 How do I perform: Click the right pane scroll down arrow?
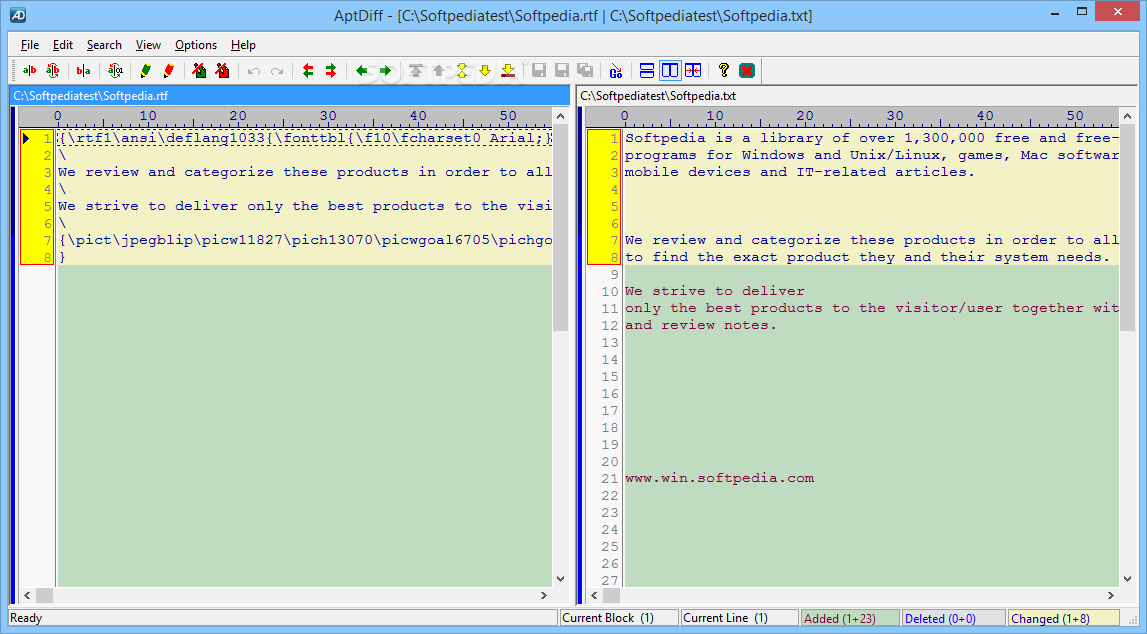click(x=1127, y=578)
